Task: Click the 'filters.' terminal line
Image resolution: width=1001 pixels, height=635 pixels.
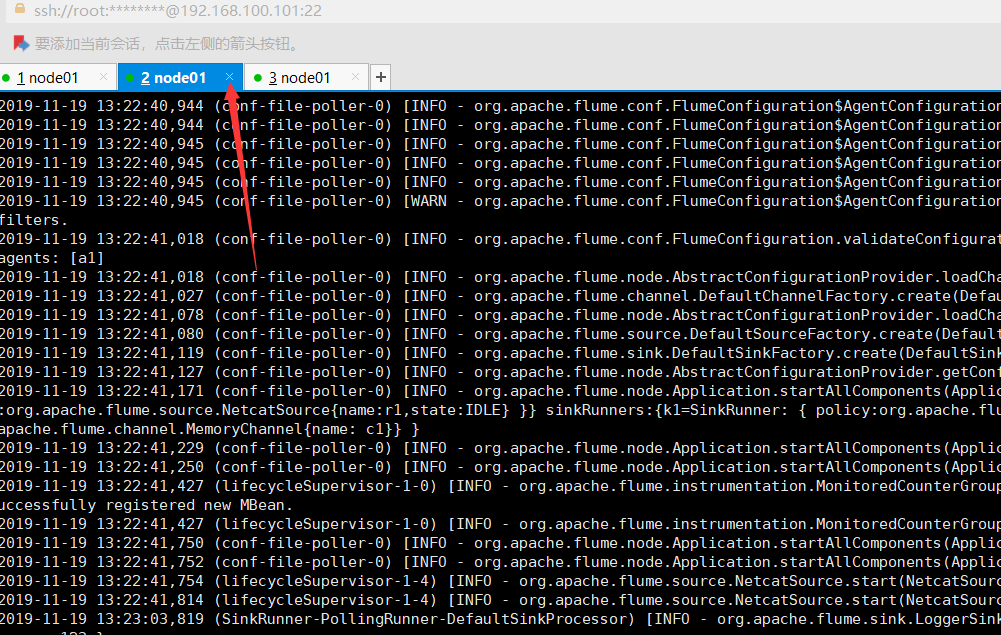Action: [x=33, y=220]
